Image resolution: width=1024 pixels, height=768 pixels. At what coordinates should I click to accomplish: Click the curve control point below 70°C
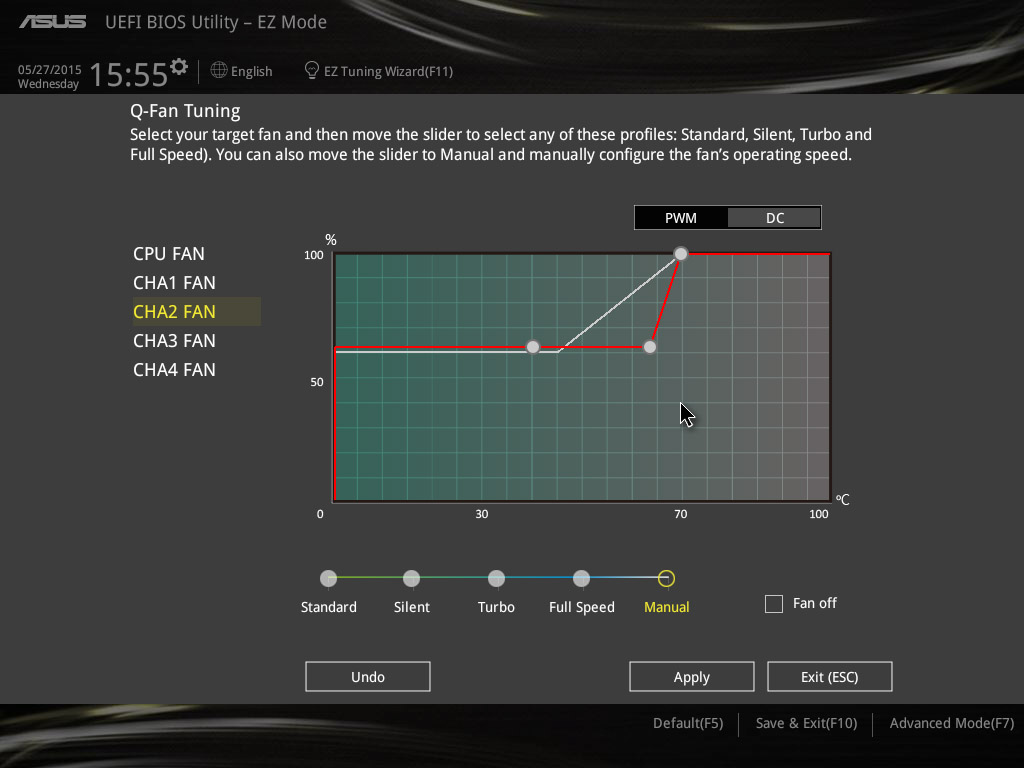point(650,347)
